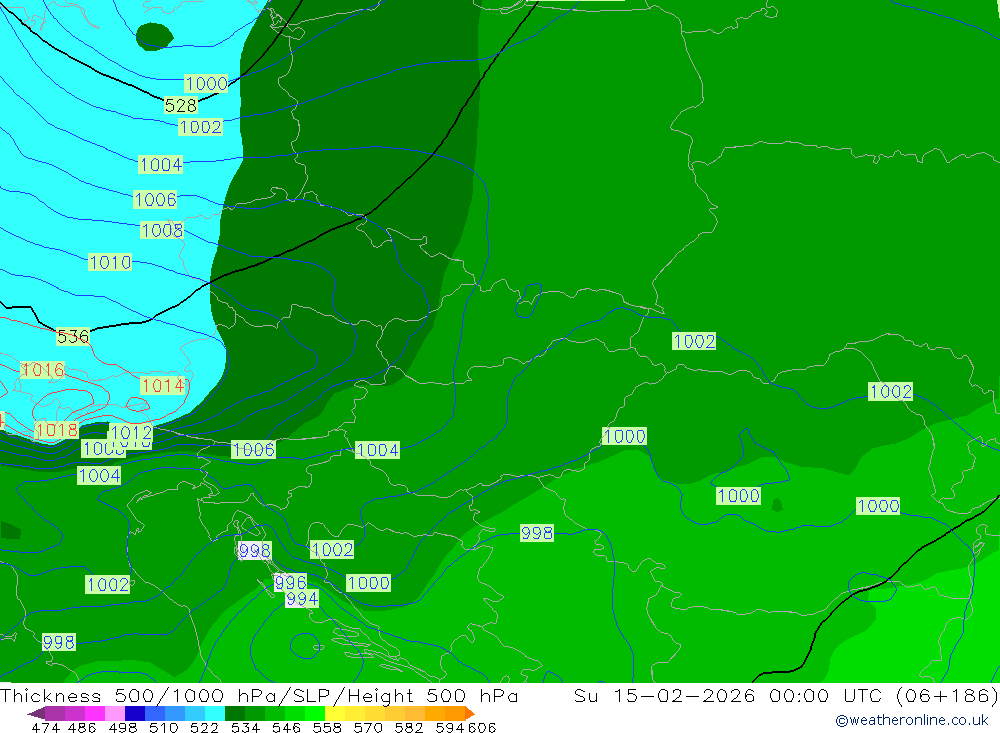Click the blue '1008' isobar label

(162, 230)
